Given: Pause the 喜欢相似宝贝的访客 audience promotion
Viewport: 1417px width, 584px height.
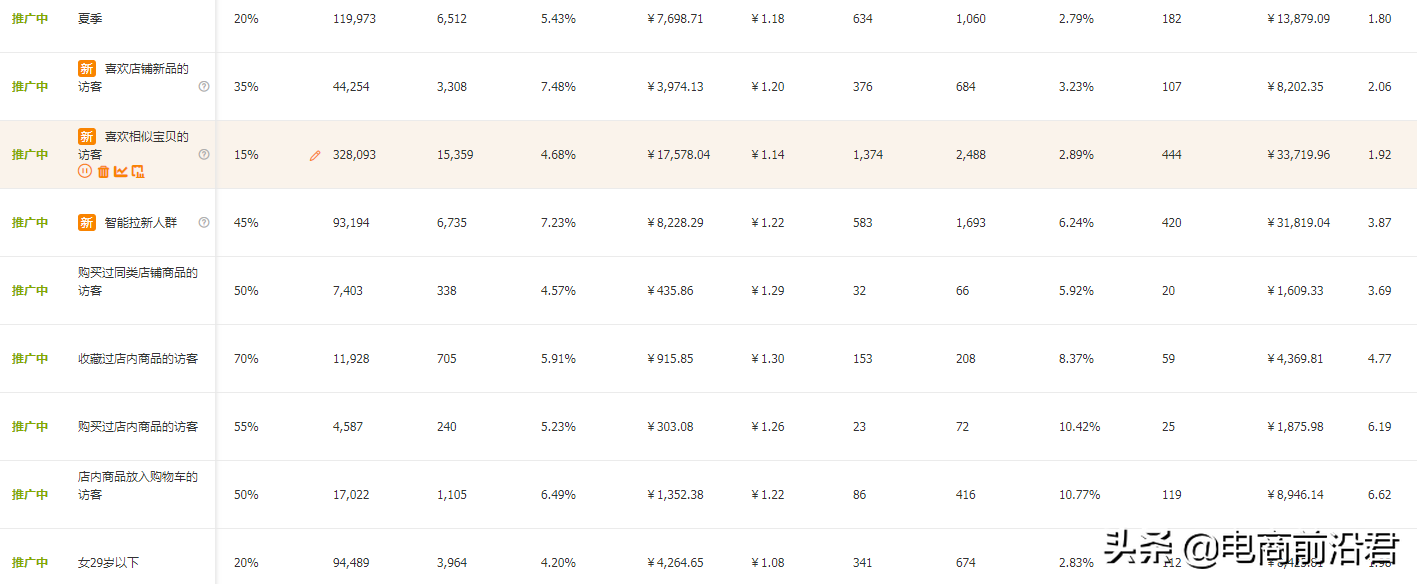Looking at the screenshot, I should click(x=85, y=172).
